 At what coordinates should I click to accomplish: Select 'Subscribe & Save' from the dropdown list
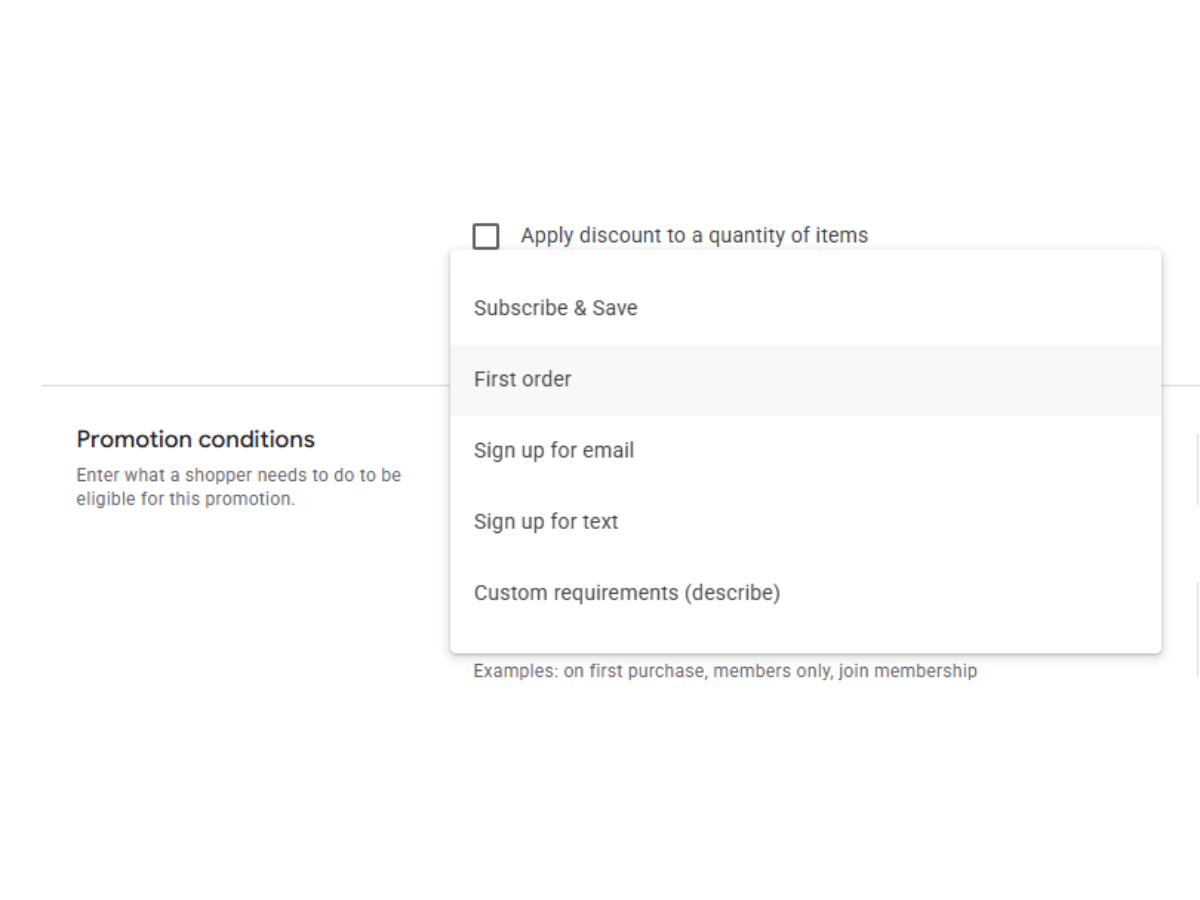coord(806,308)
